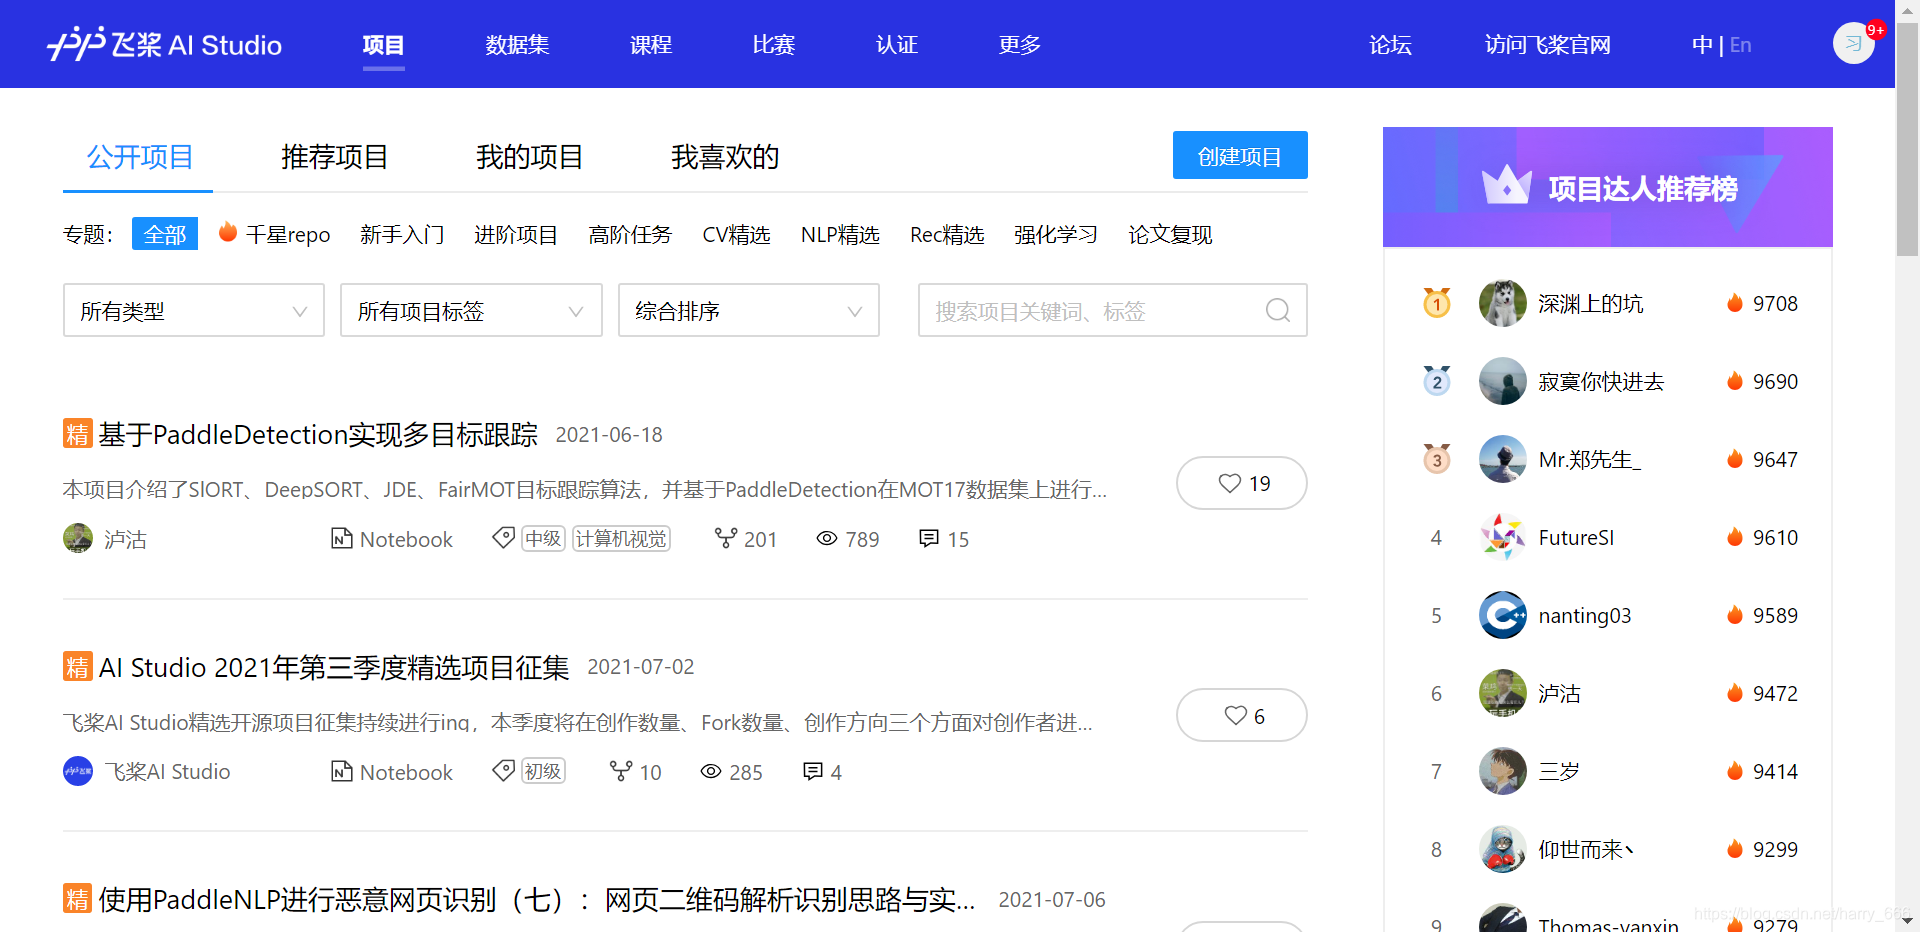
Task: Click the heart icon with 6 likes
Action: [1236, 715]
